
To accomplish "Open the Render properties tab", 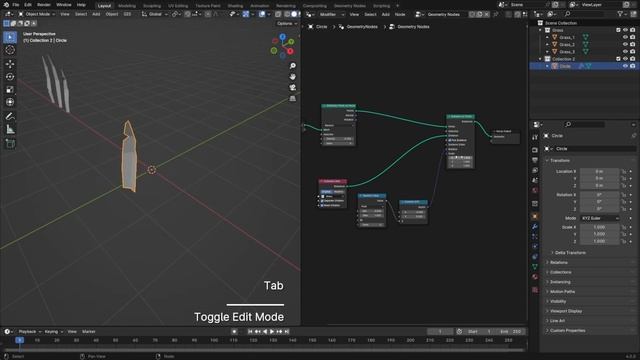I will tap(535, 150).
